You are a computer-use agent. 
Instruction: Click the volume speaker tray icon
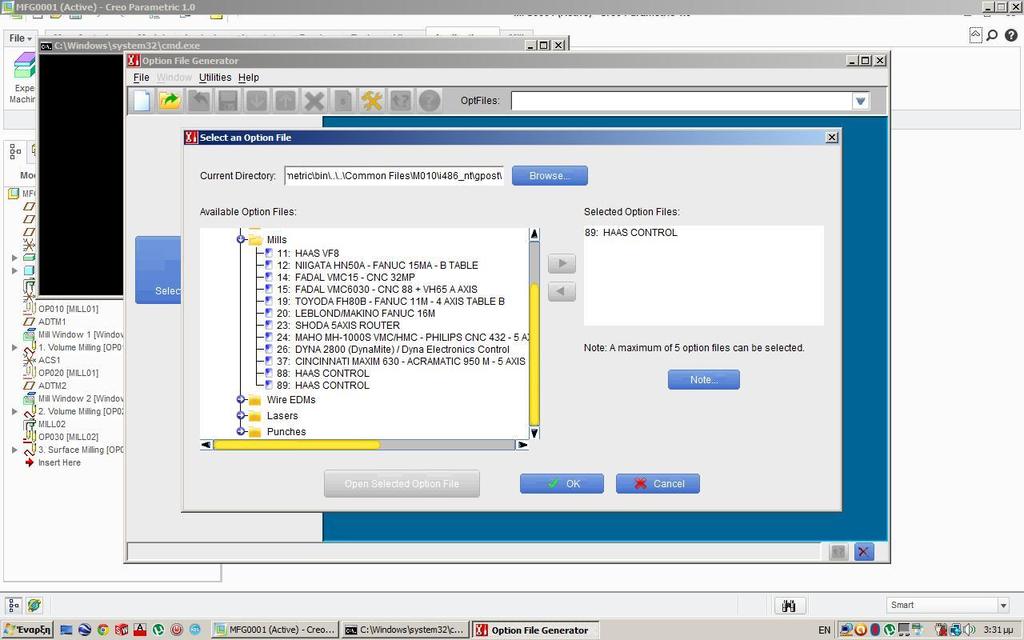coord(968,630)
